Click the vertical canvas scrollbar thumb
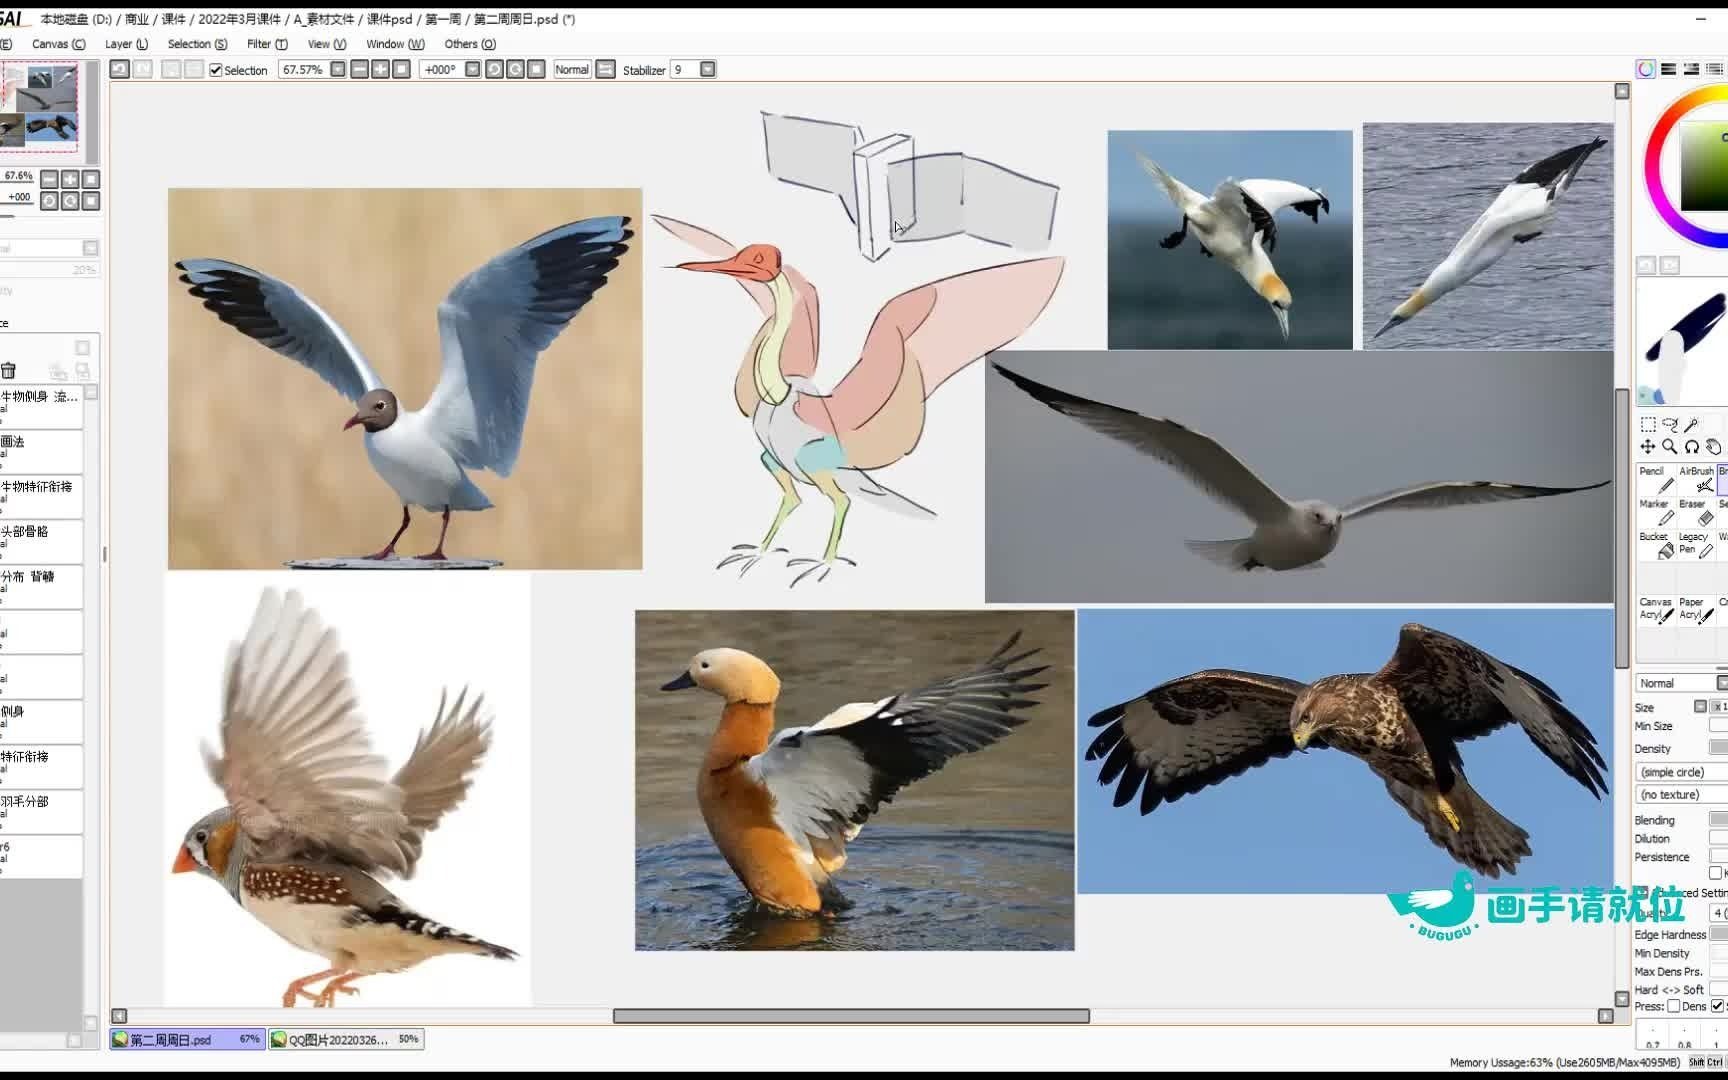Viewport: 1728px width, 1080px height. click(1622, 528)
